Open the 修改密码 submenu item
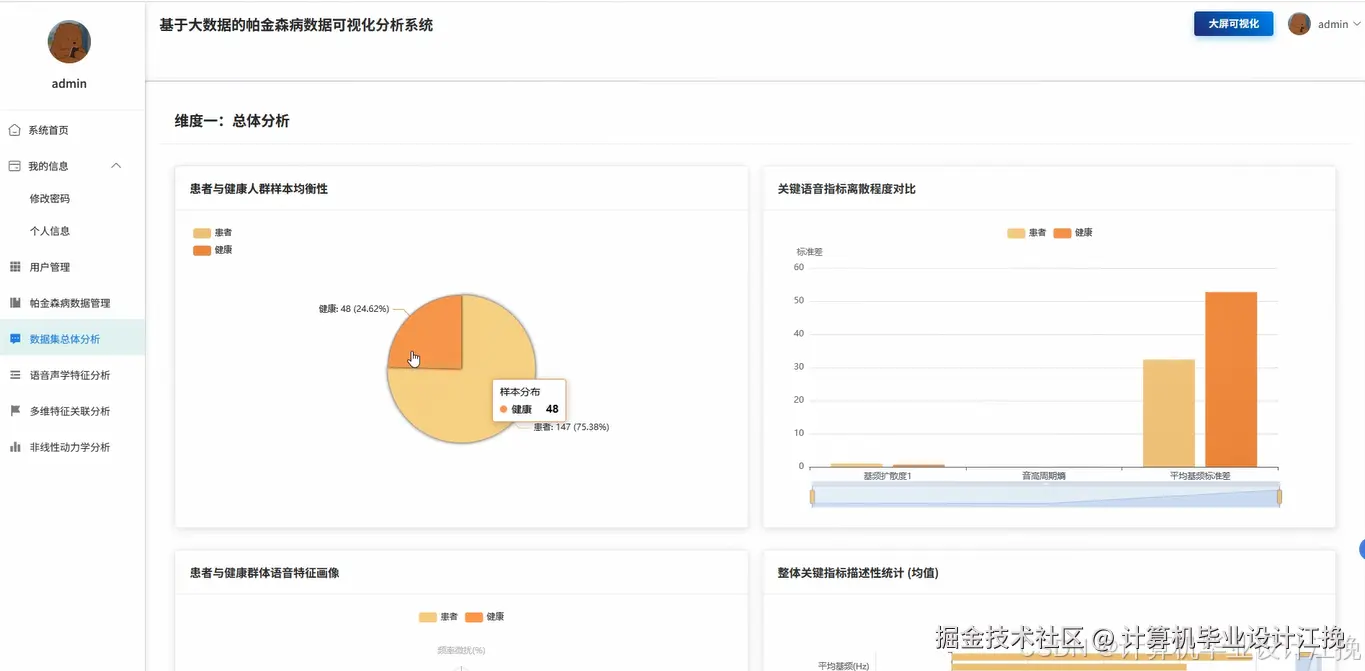Image resolution: width=1365 pixels, height=671 pixels. pyautogui.click(x=72, y=199)
